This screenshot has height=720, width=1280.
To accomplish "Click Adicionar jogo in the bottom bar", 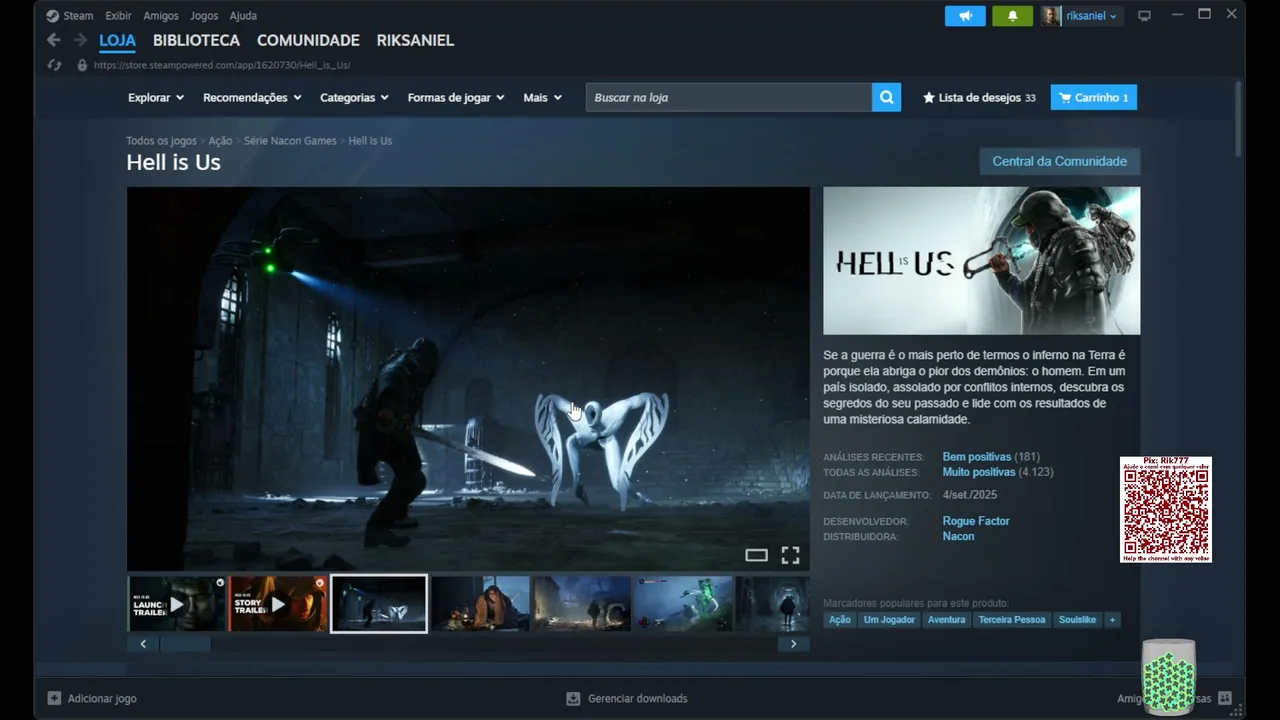I will click(102, 698).
